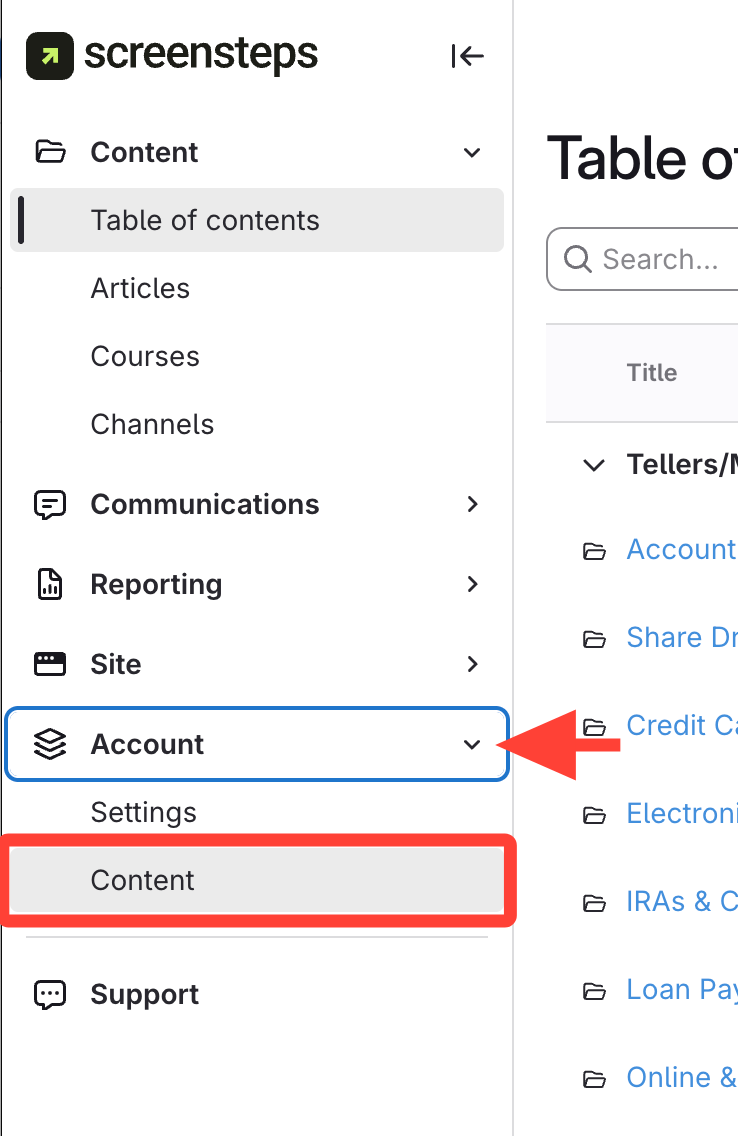
Task: Expand the Reporting submenu chevron
Action: [x=472, y=584]
